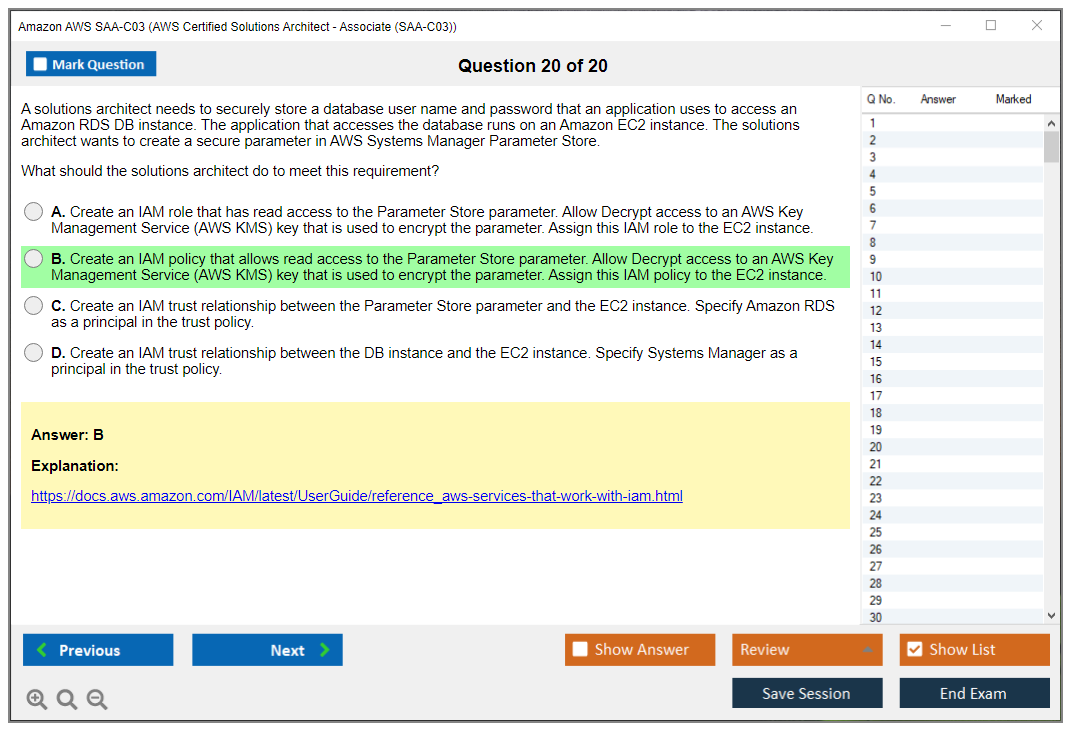This screenshot has height=735, width=1075.
Task: Reset zoom with the plain magnifier icon
Action: pos(67,700)
